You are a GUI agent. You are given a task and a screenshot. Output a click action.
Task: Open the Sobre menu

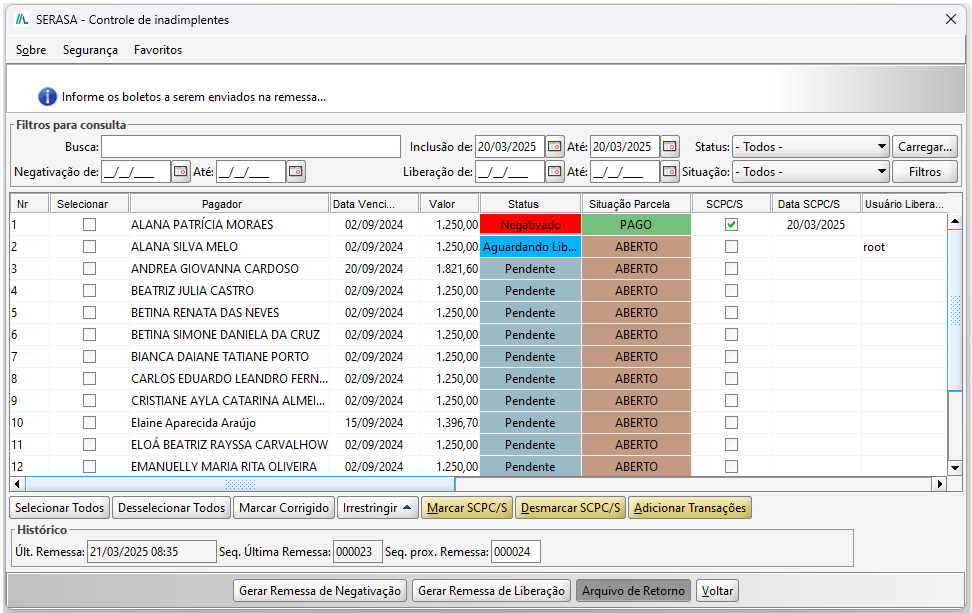(x=31, y=50)
